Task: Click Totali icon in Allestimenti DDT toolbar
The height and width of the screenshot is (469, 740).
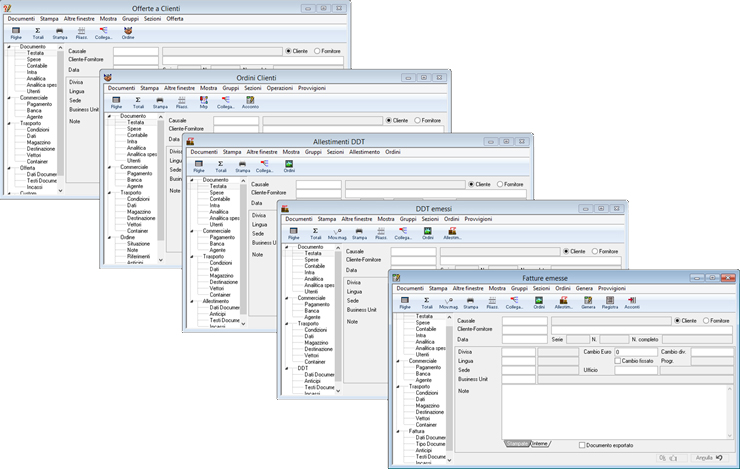Action: tap(220, 166)
